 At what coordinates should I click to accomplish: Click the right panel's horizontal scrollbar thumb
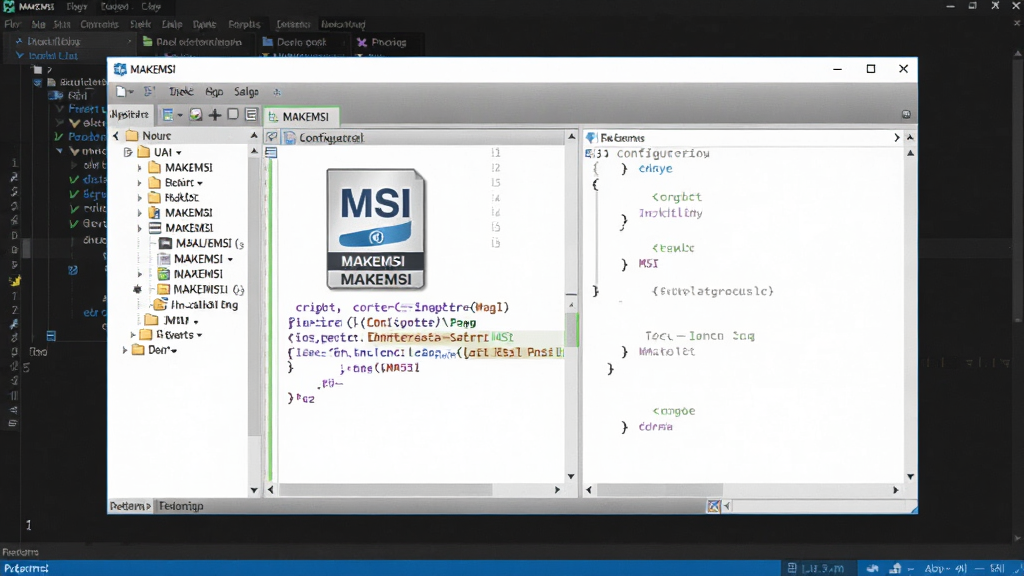[x=660, y=490]
